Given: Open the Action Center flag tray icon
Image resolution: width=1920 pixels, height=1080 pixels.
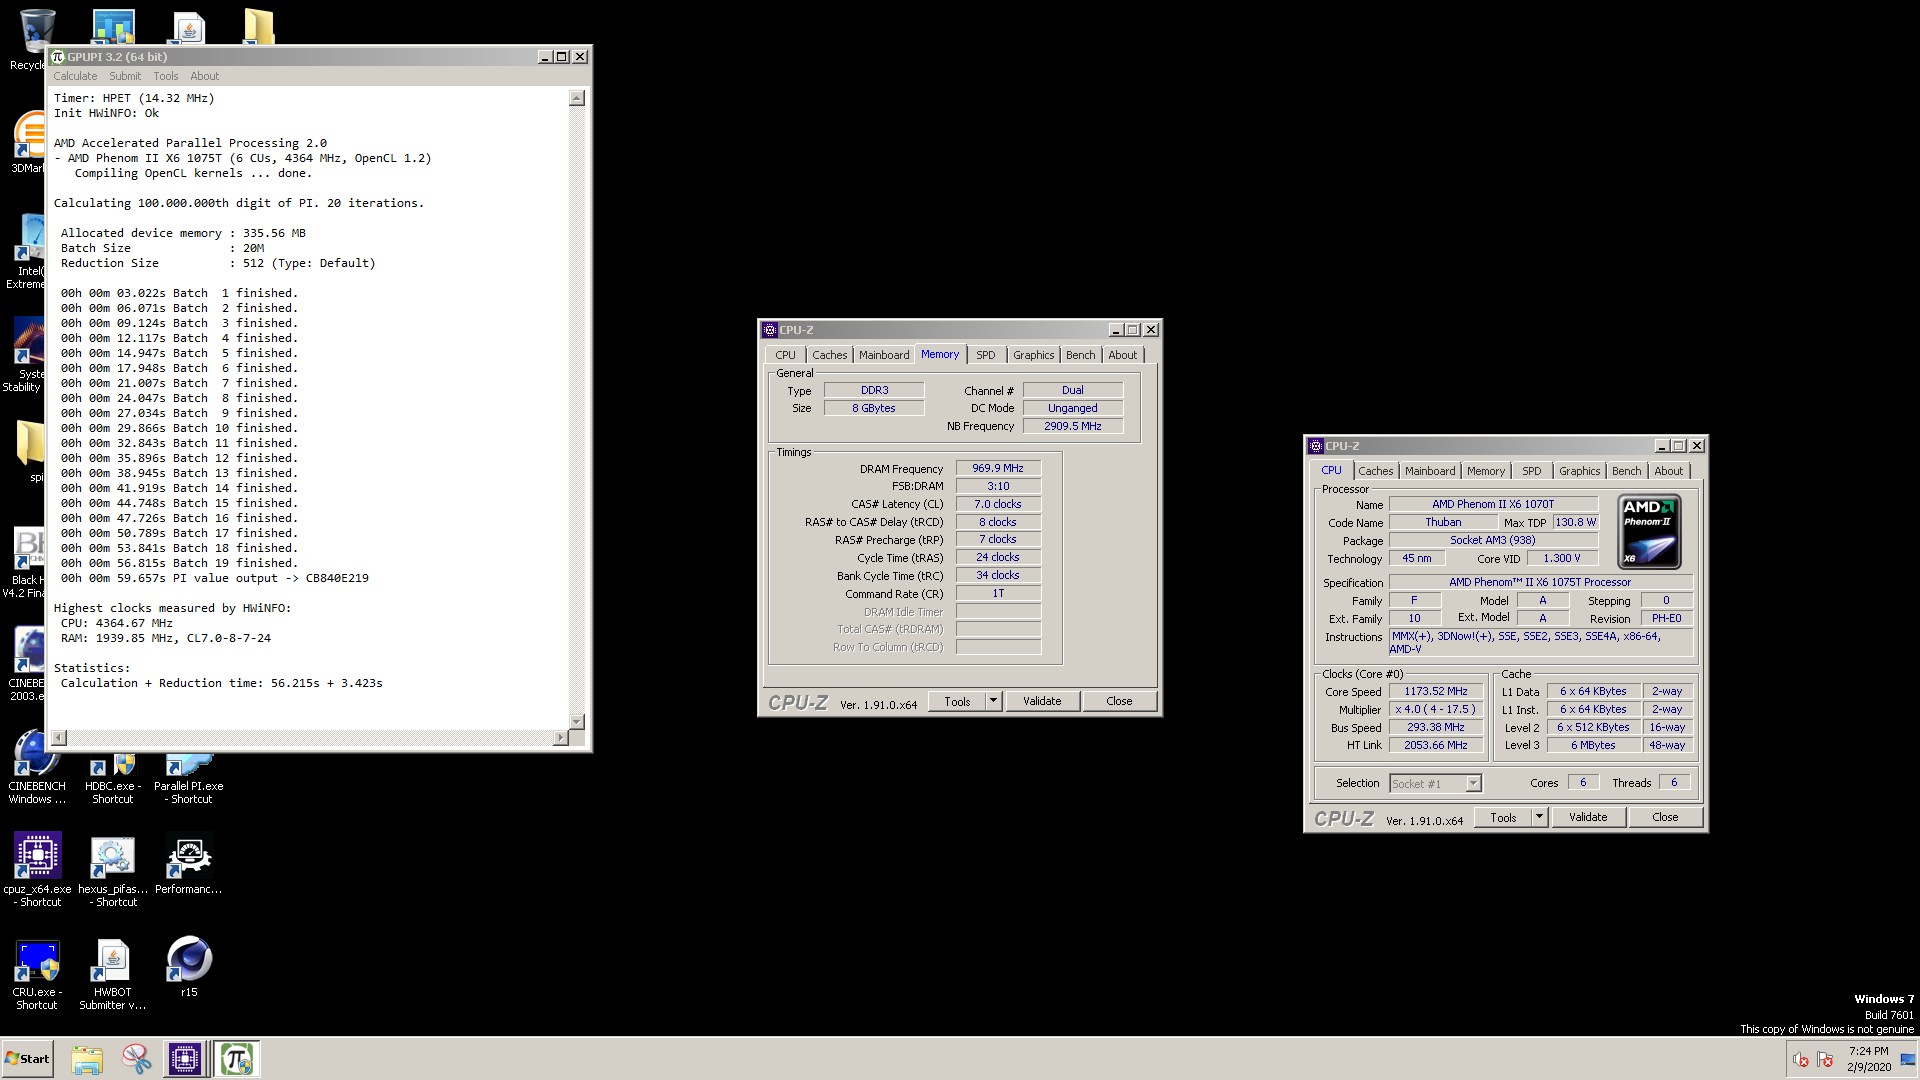Looking at the screenshot, I should (1825, 1060).
